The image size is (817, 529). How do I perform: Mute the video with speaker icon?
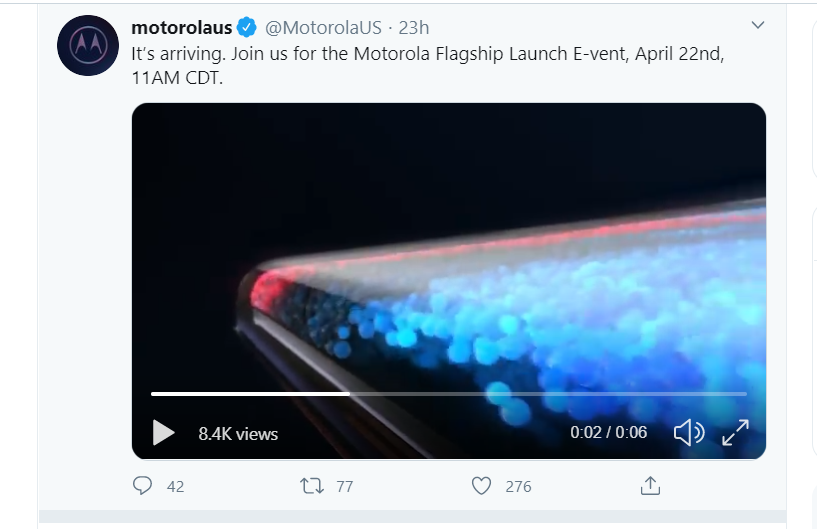pos(689,433)
